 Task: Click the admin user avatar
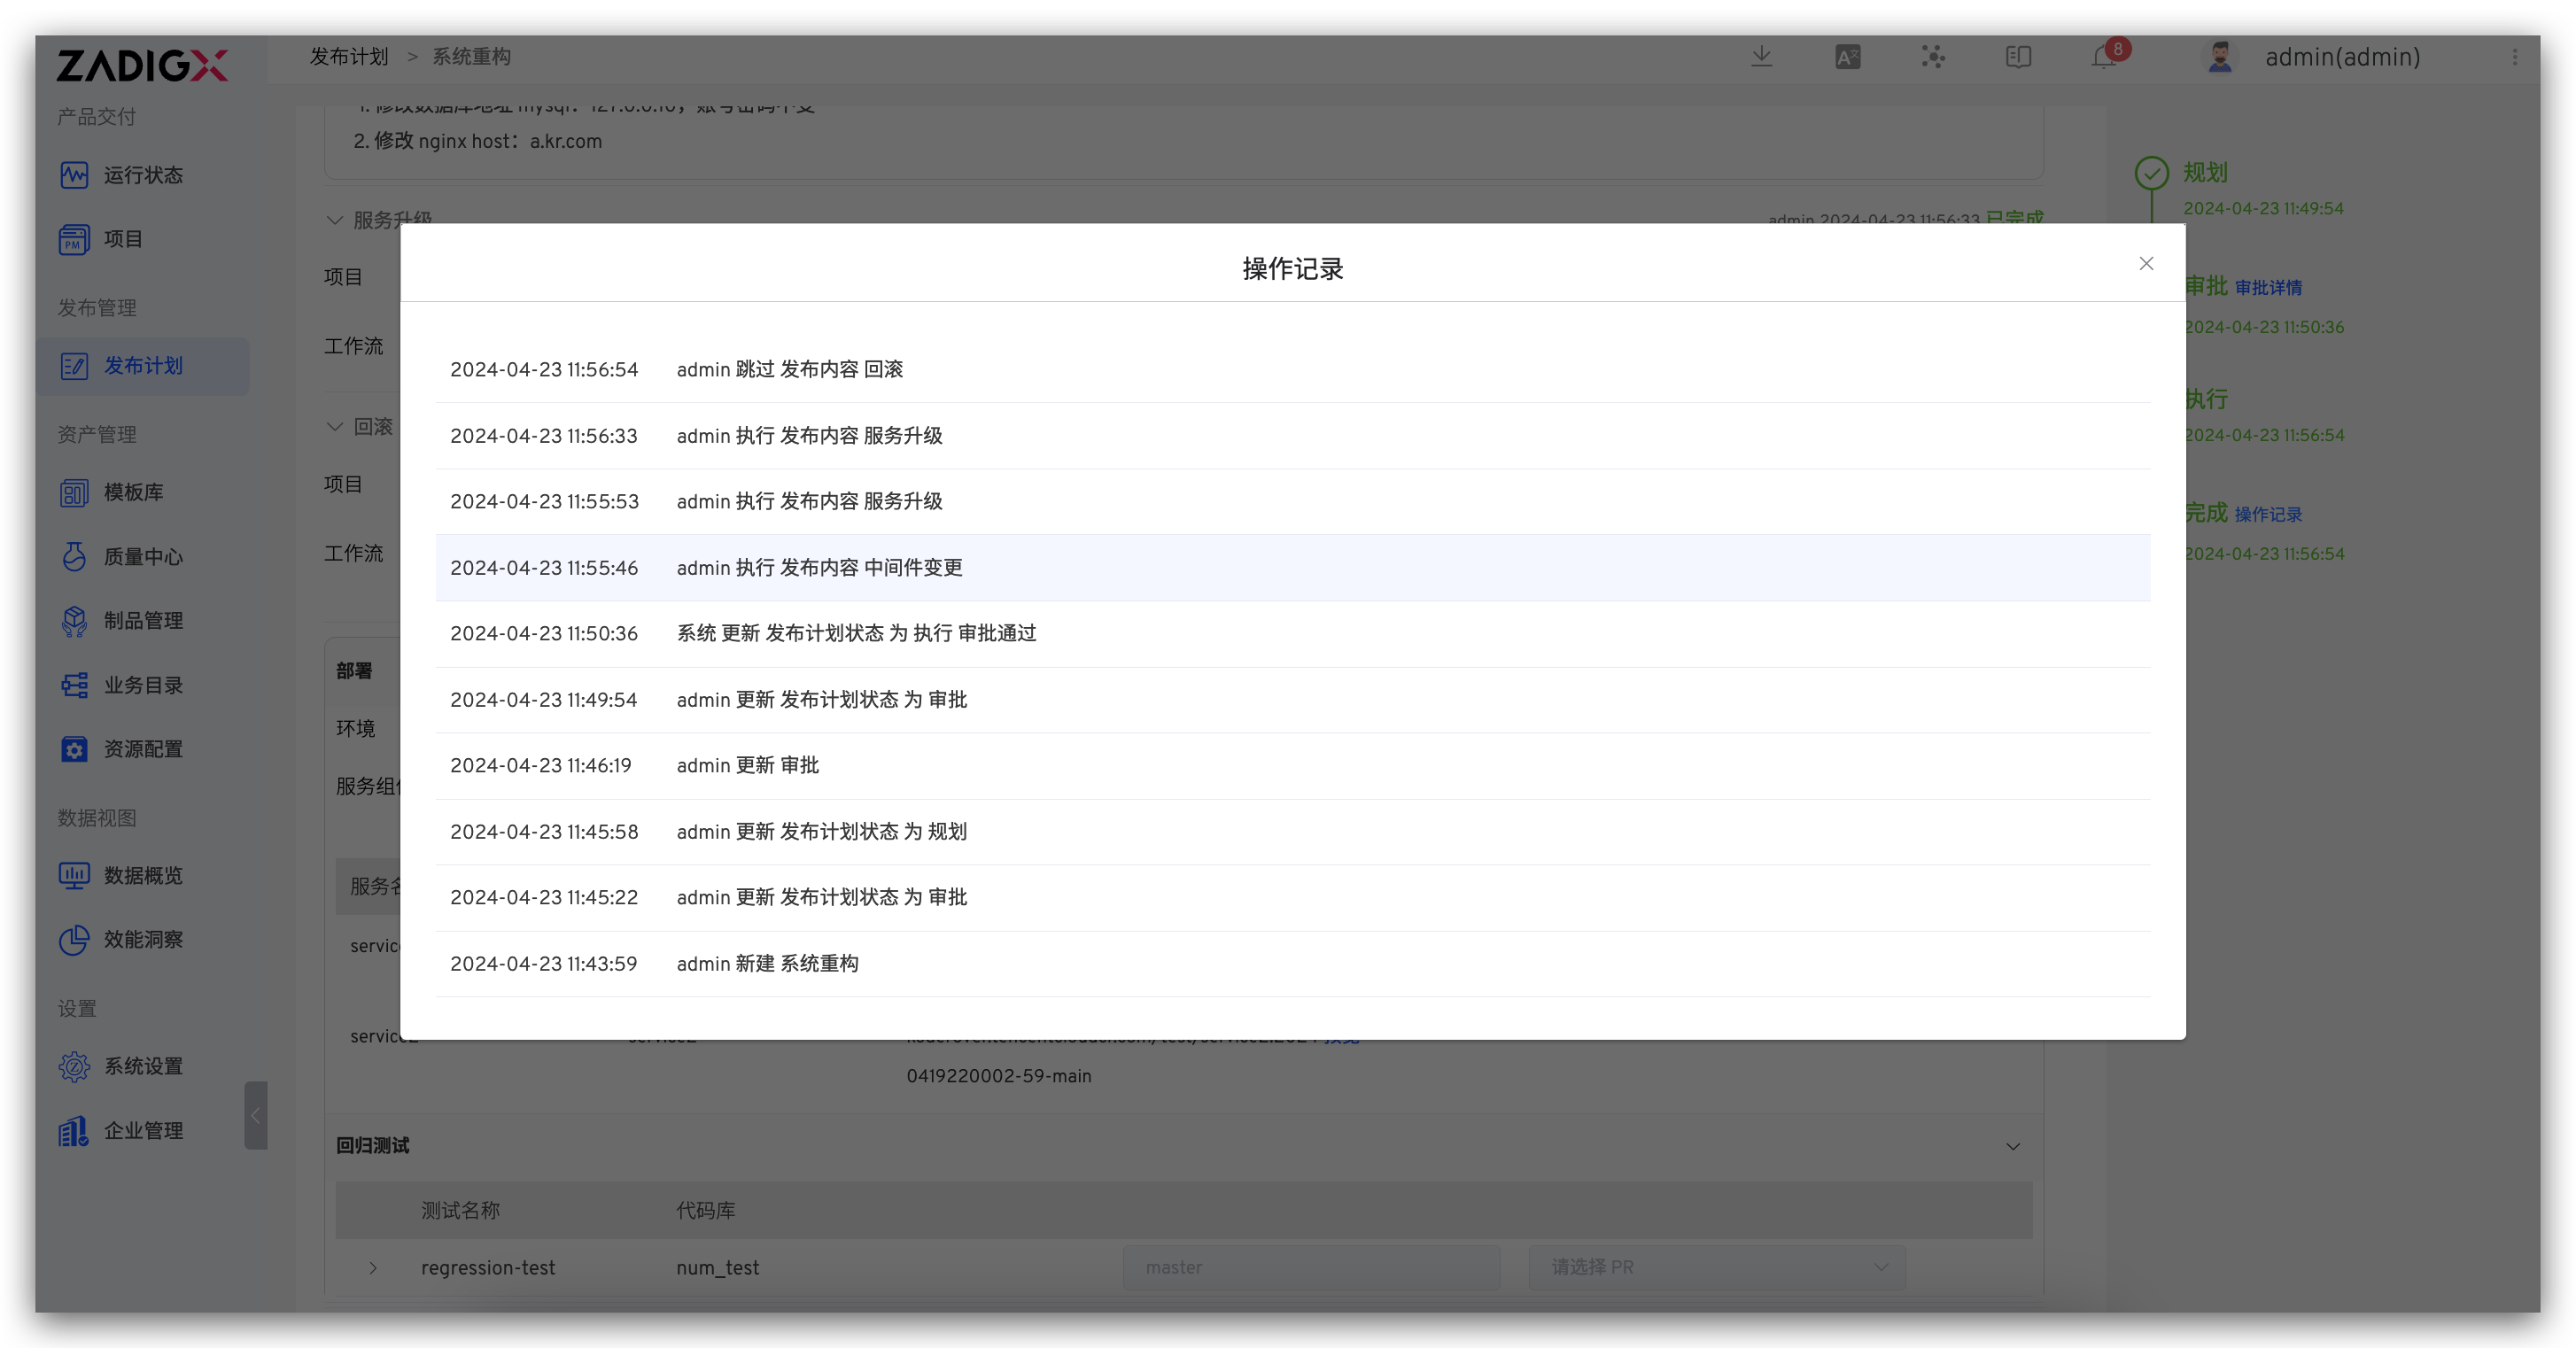tap(2220, 57)
